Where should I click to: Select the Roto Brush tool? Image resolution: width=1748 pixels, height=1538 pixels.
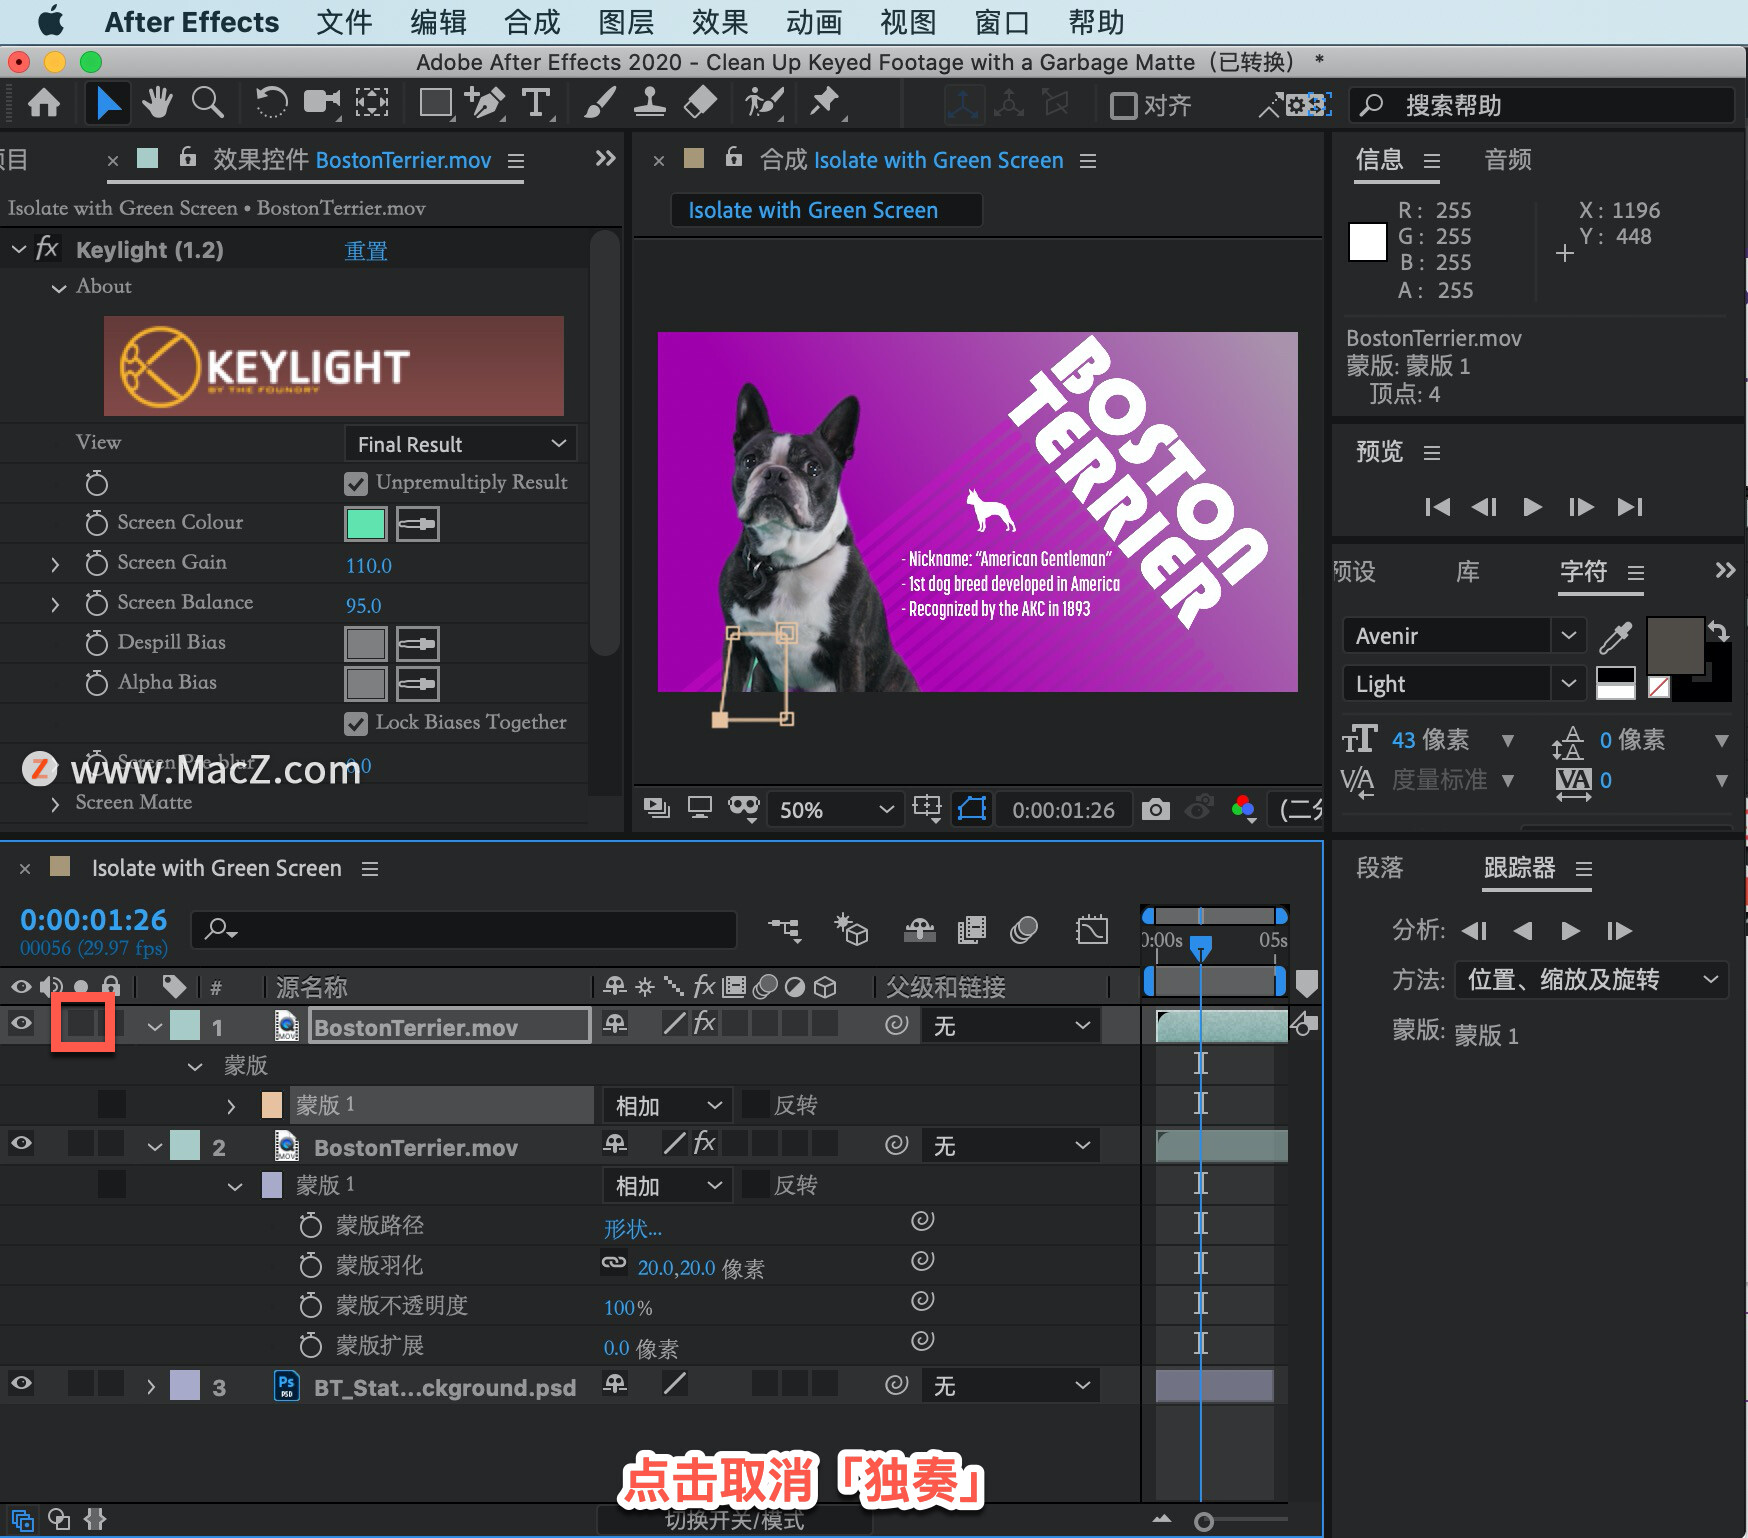(x=764, y=103)
